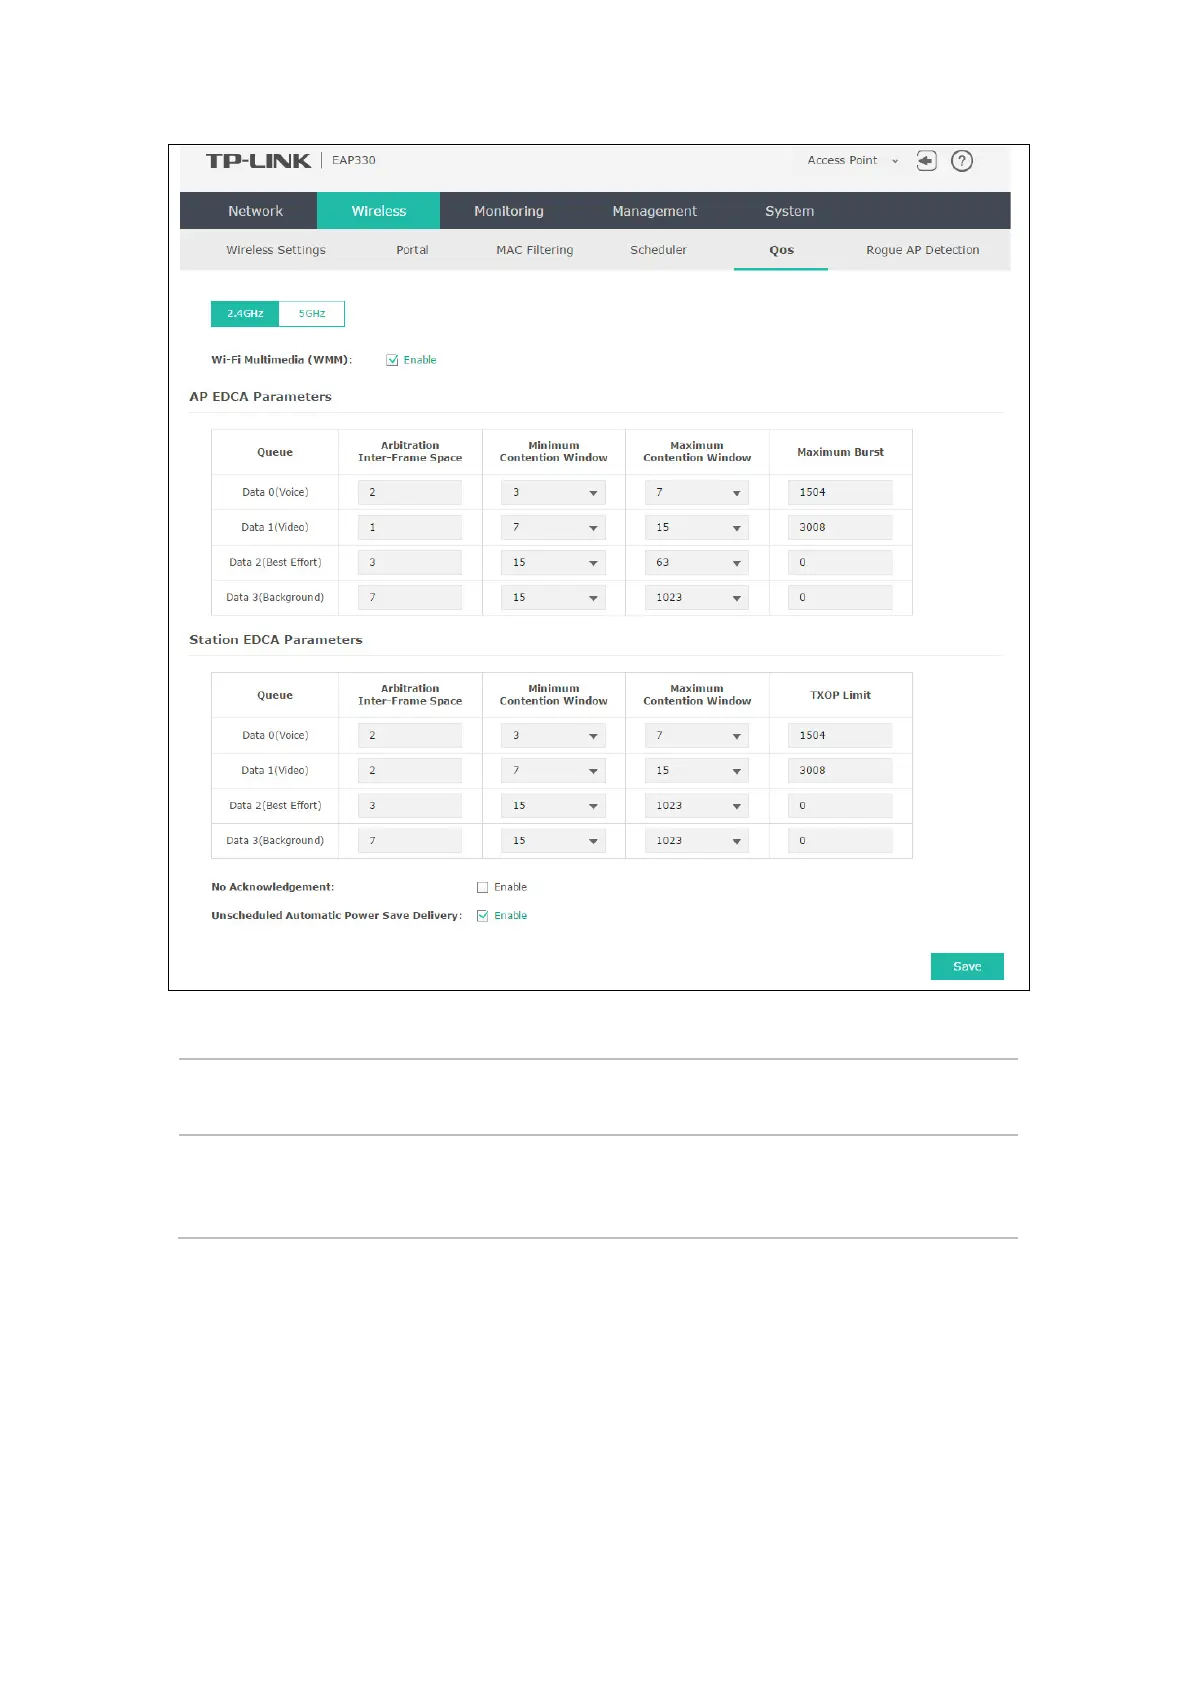
Task: Click Station Video TXOP Limit field 3008
Action: [x=840, y=770]
